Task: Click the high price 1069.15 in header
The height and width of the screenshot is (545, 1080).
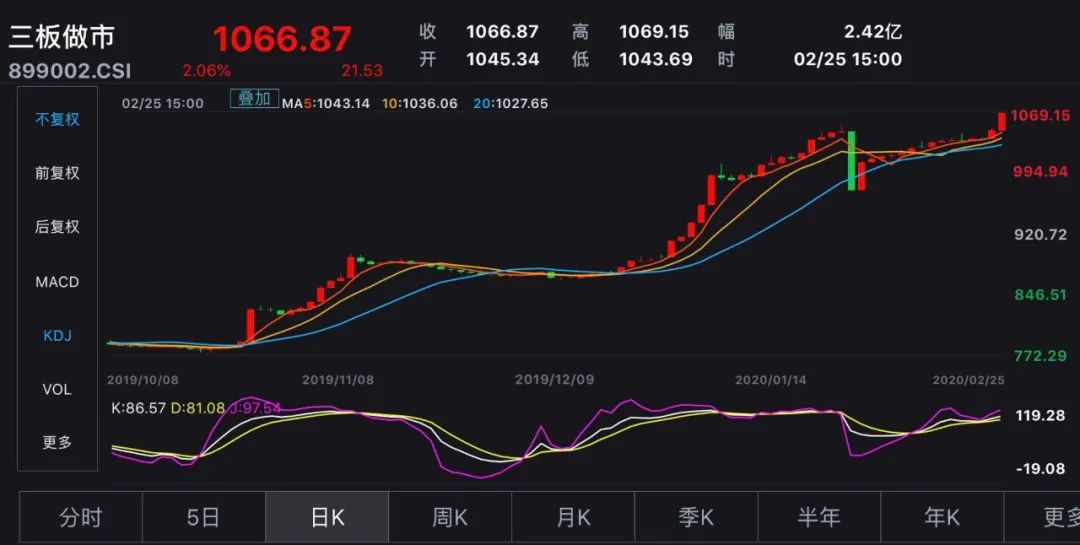Action: coord(654,31)
